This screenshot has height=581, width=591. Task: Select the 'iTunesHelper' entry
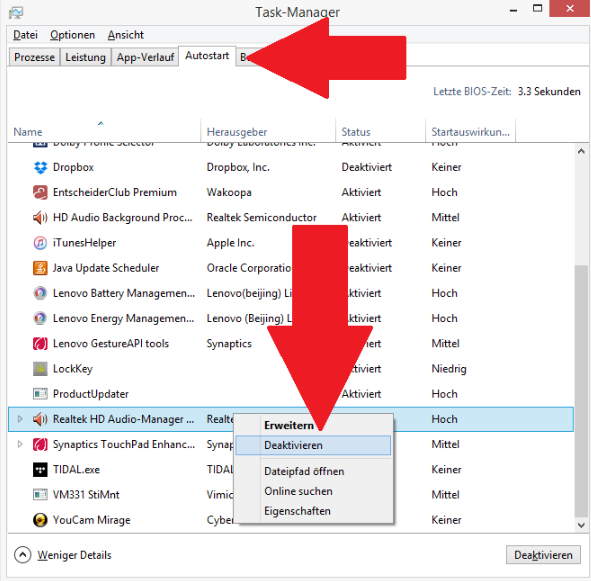[x=84, y=243]
